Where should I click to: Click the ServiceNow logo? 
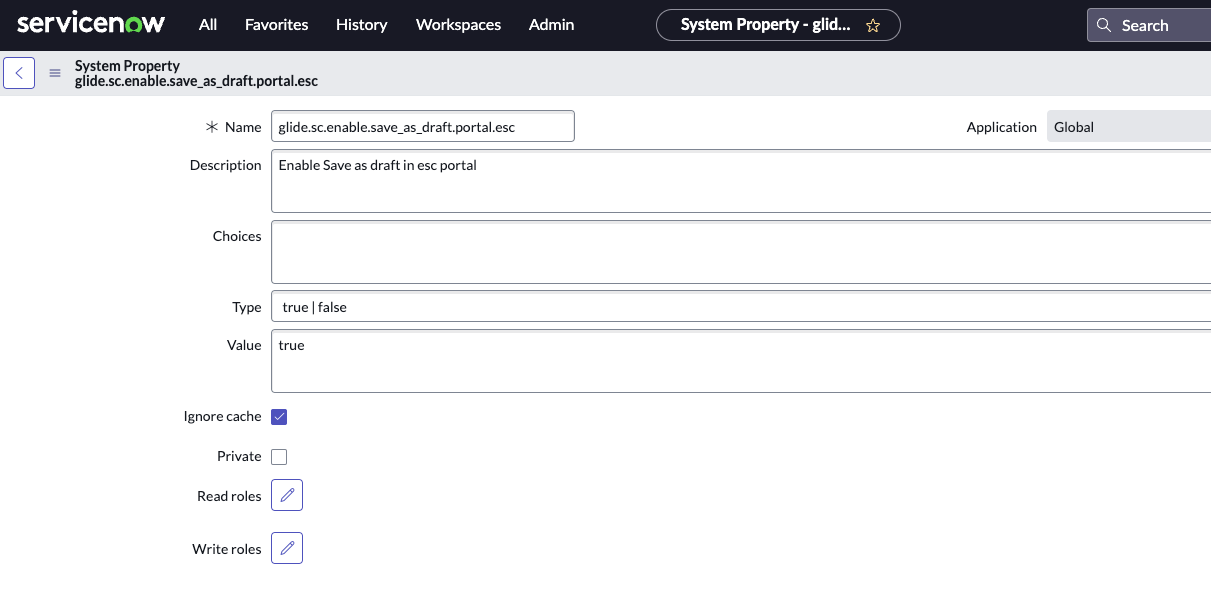coord(91,22)
